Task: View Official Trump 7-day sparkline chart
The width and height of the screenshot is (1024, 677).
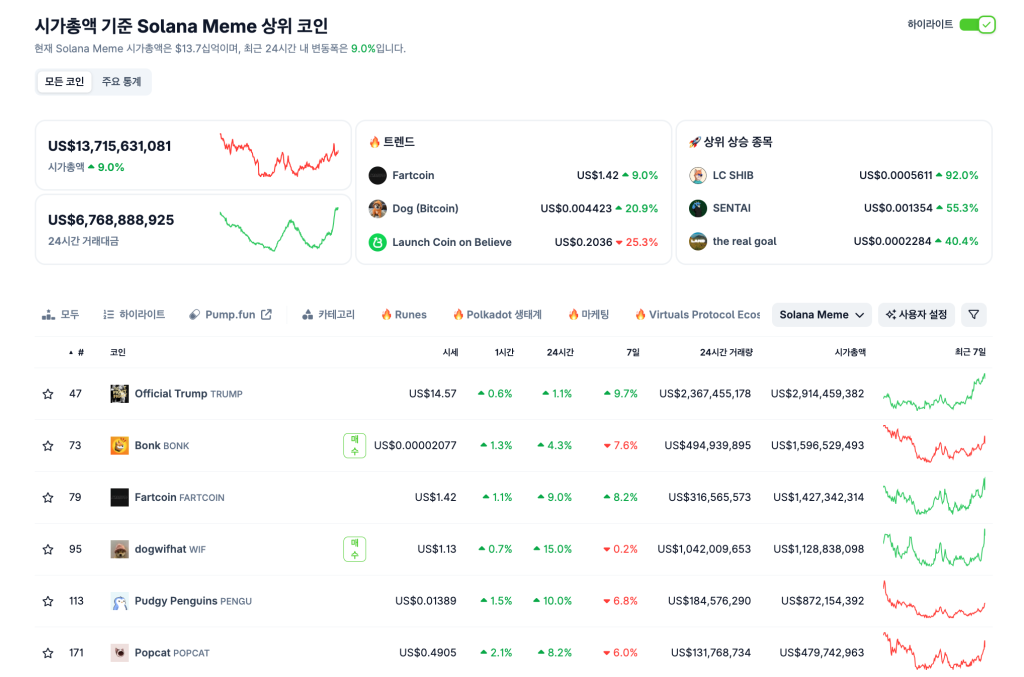Action: 934,393
